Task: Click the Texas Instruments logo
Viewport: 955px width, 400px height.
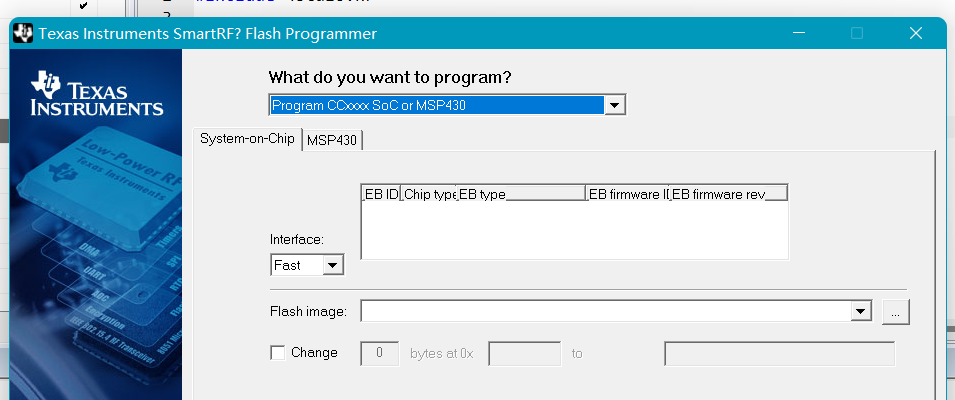Action: point(97,94)
